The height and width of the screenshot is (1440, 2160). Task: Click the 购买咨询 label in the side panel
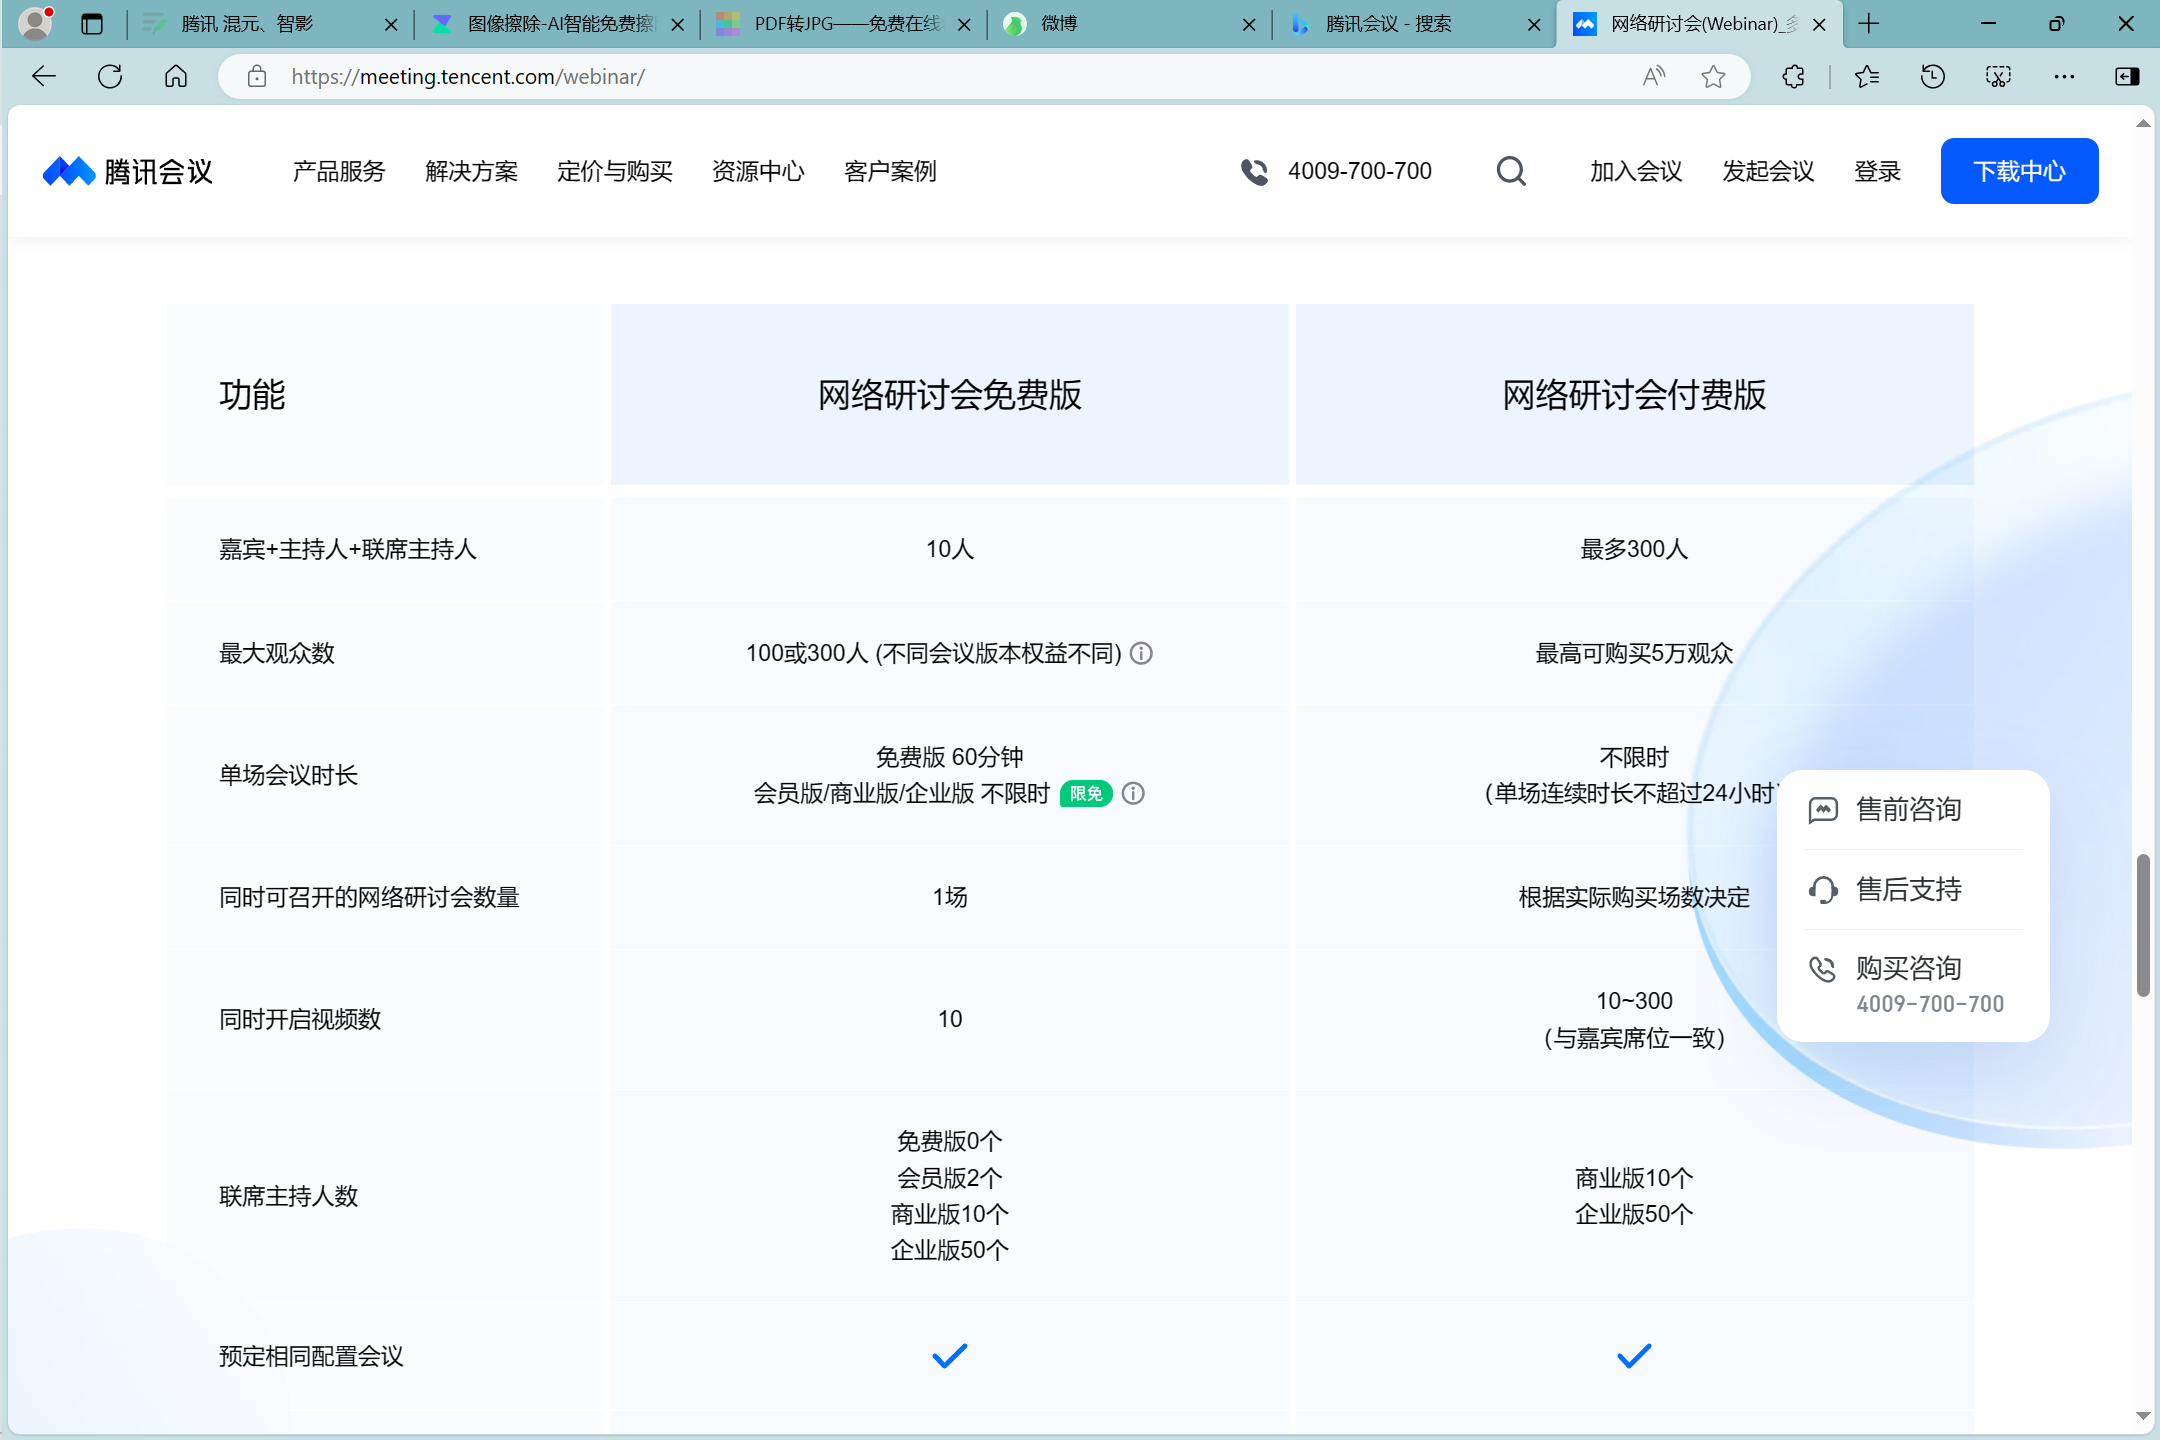[x=1909, y=968]
